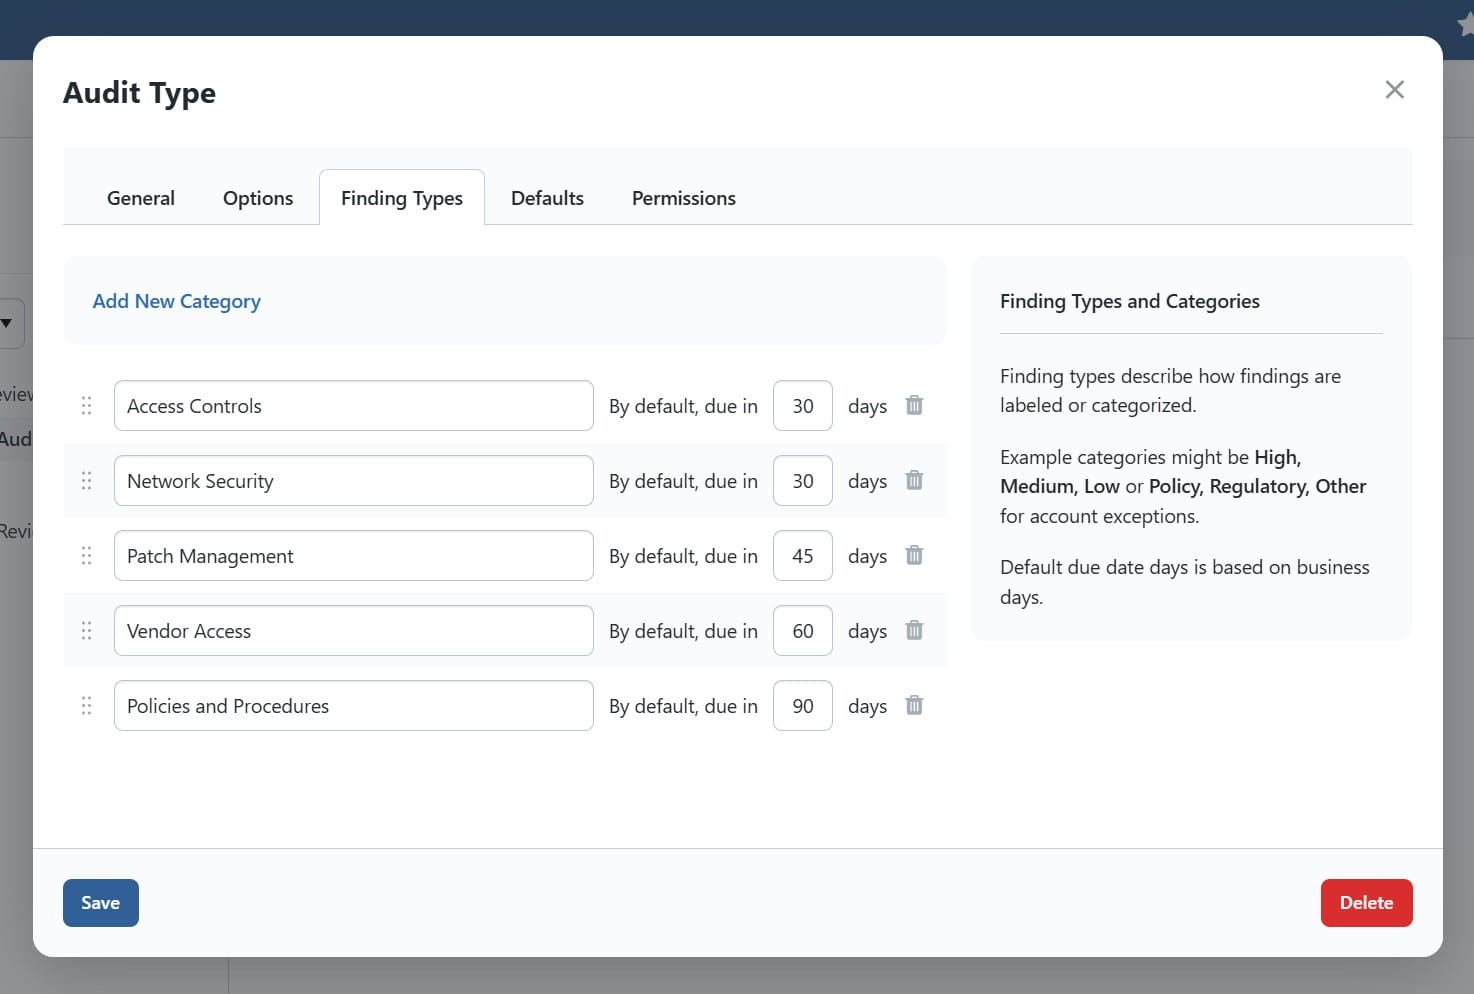Click dropdown arrow in background page at left edge
The width and height of the screenshot is (1474, 994).
click(7, 323)
